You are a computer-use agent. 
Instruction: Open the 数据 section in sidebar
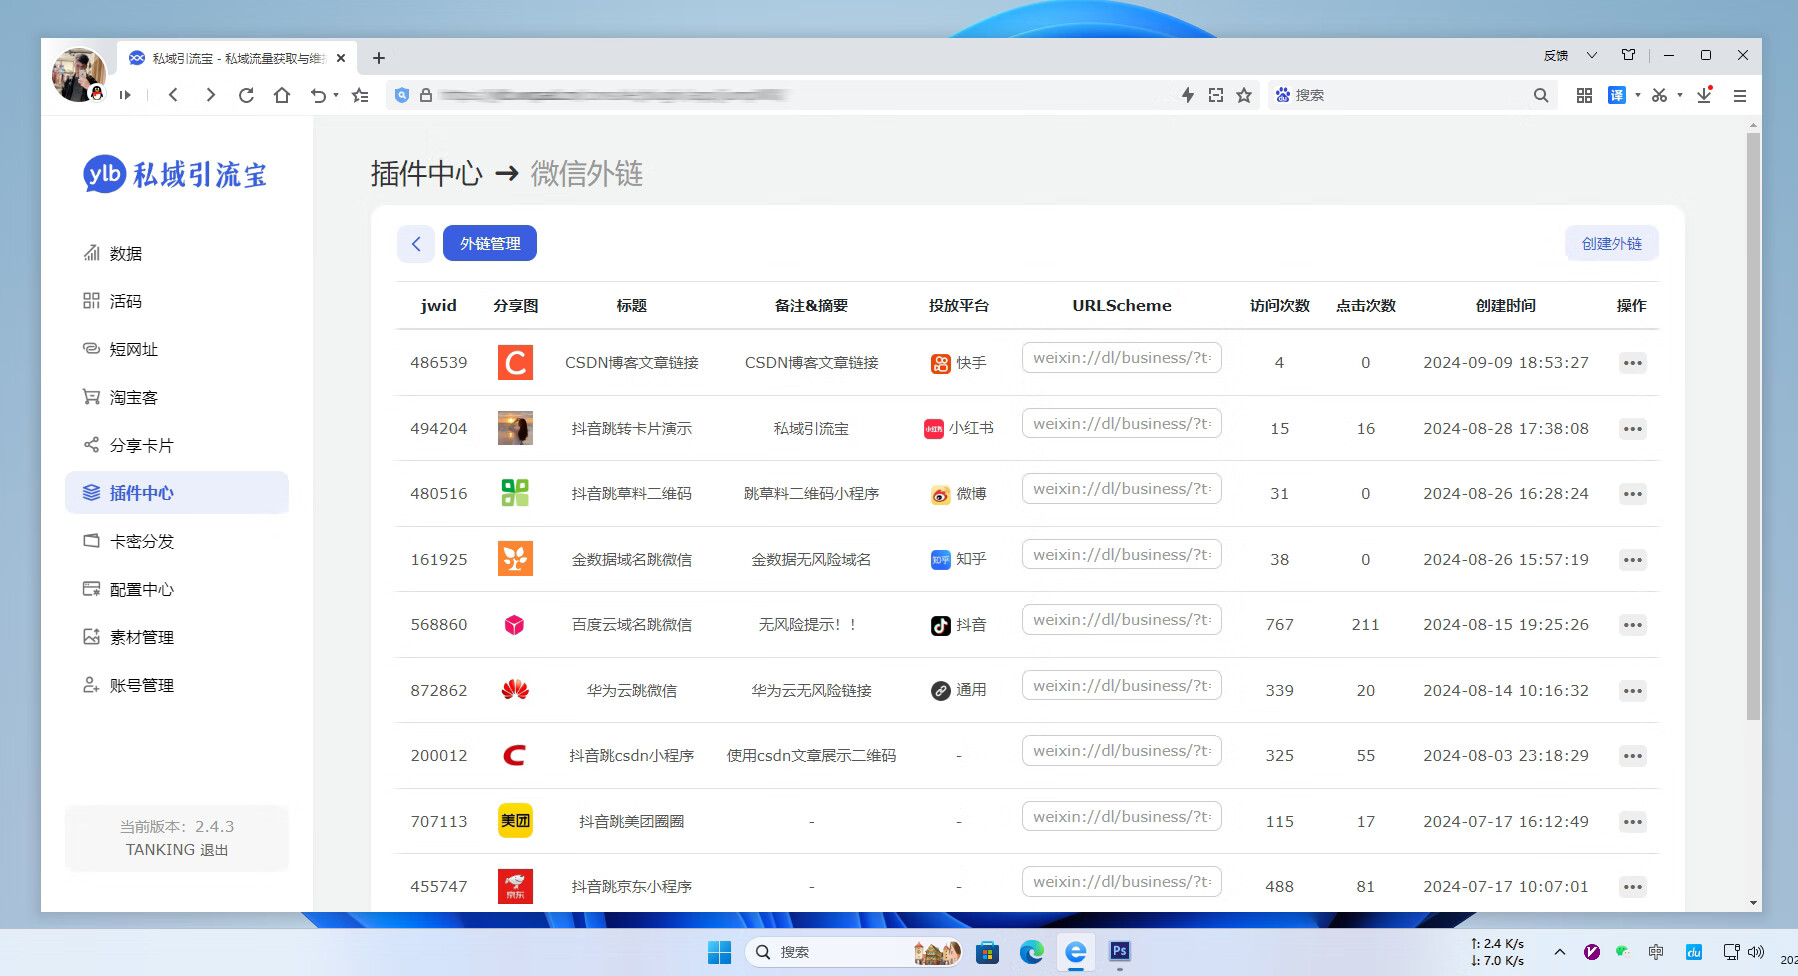125,253
